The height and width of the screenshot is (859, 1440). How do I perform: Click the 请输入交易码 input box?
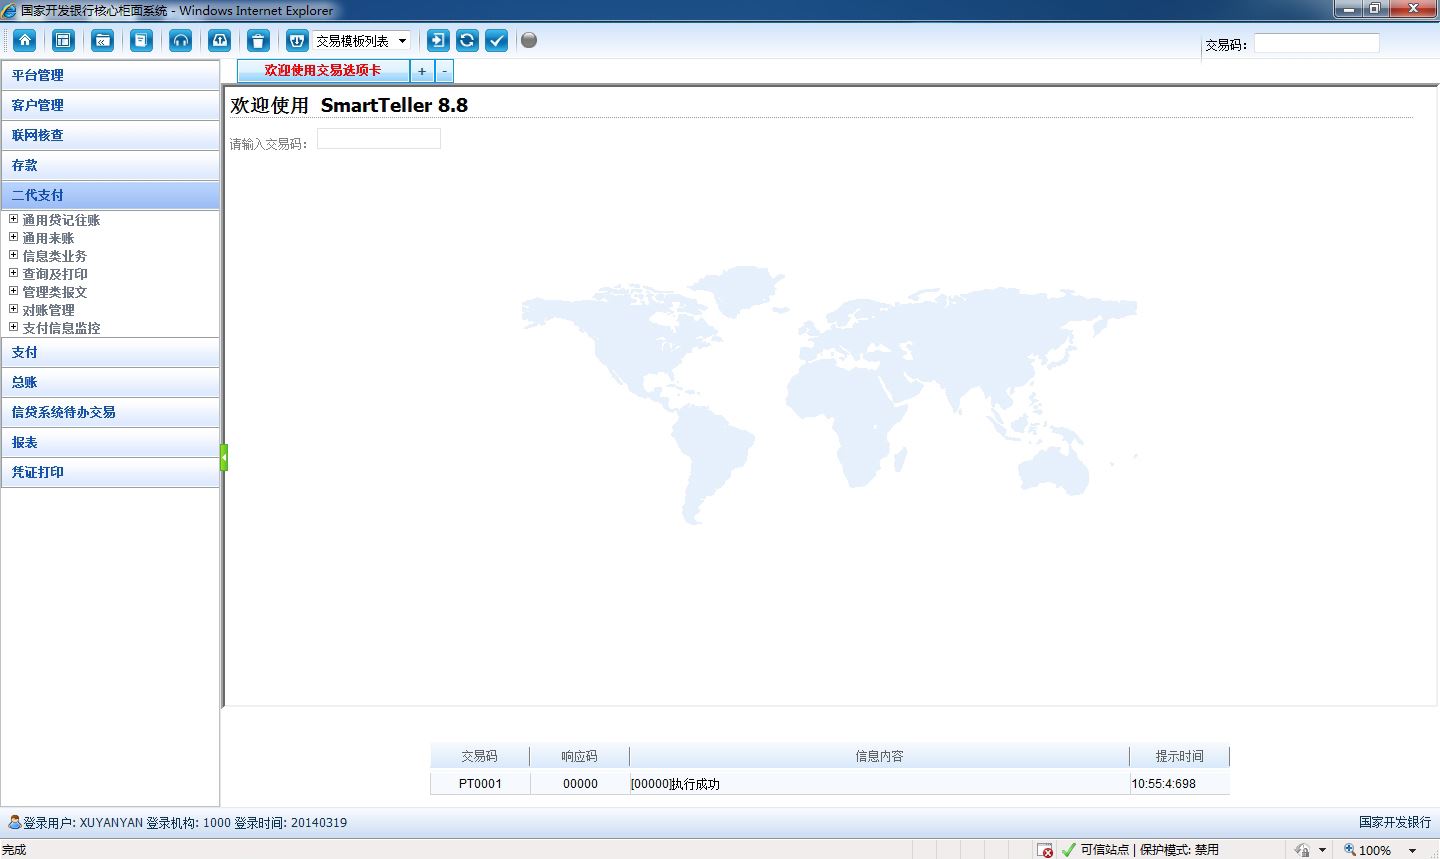(x=378, y=139)
